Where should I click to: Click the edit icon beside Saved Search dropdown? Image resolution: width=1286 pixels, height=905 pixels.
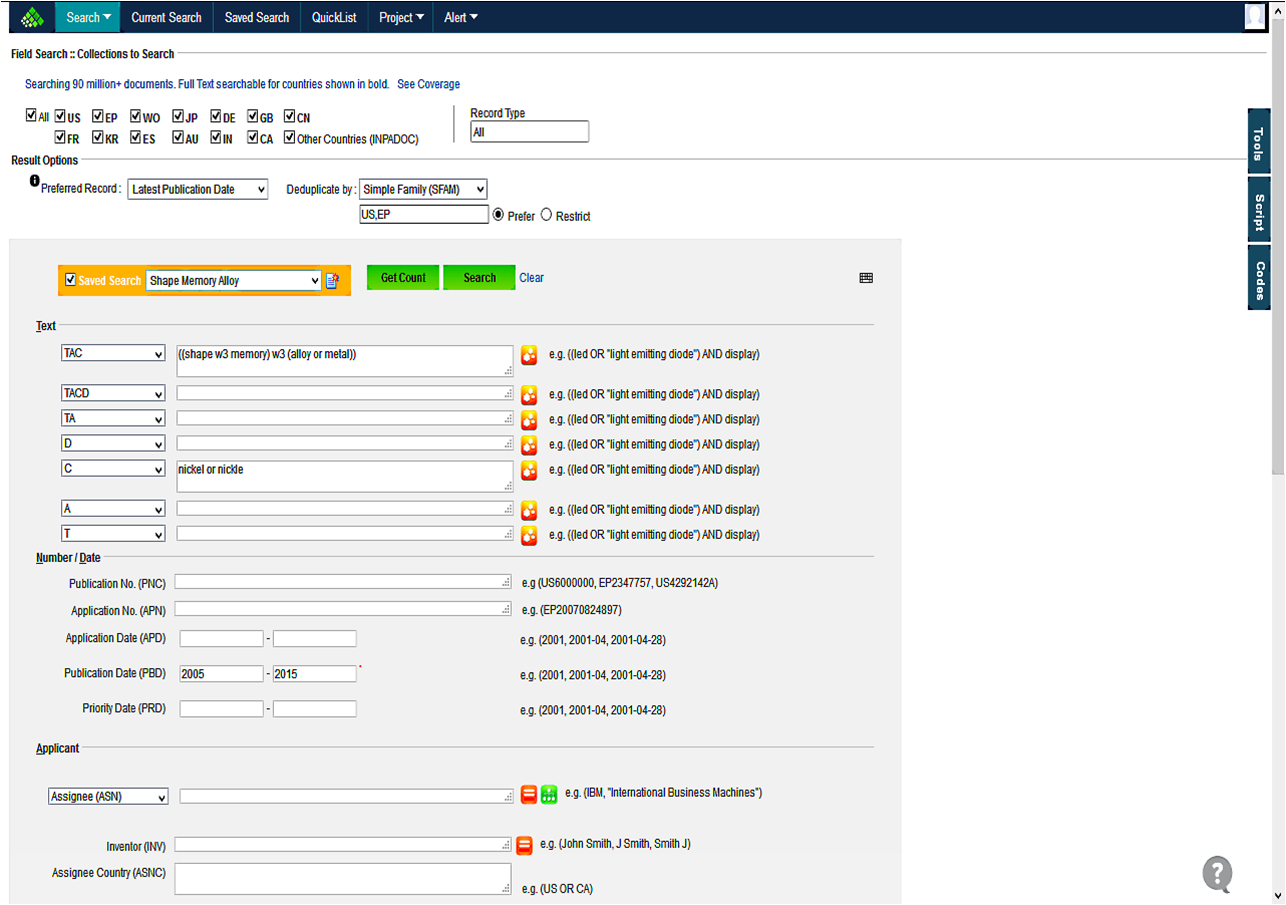tap(332, 281)
